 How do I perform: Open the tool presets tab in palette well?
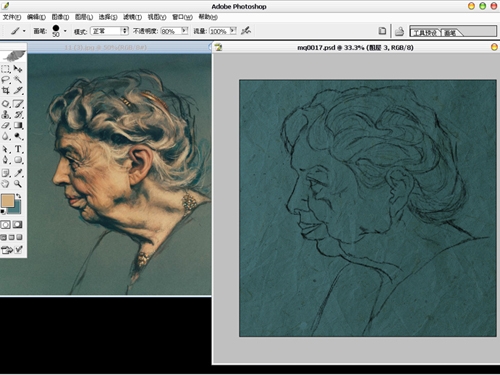[425, 33]
